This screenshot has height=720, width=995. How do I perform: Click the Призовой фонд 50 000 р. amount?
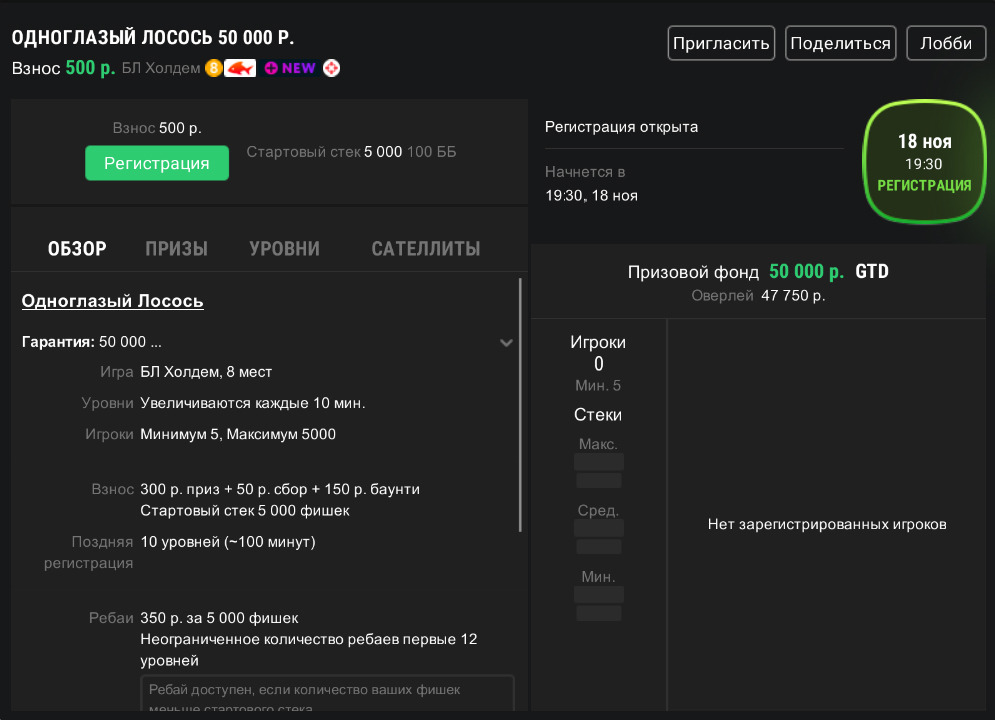tap(806, 272)
